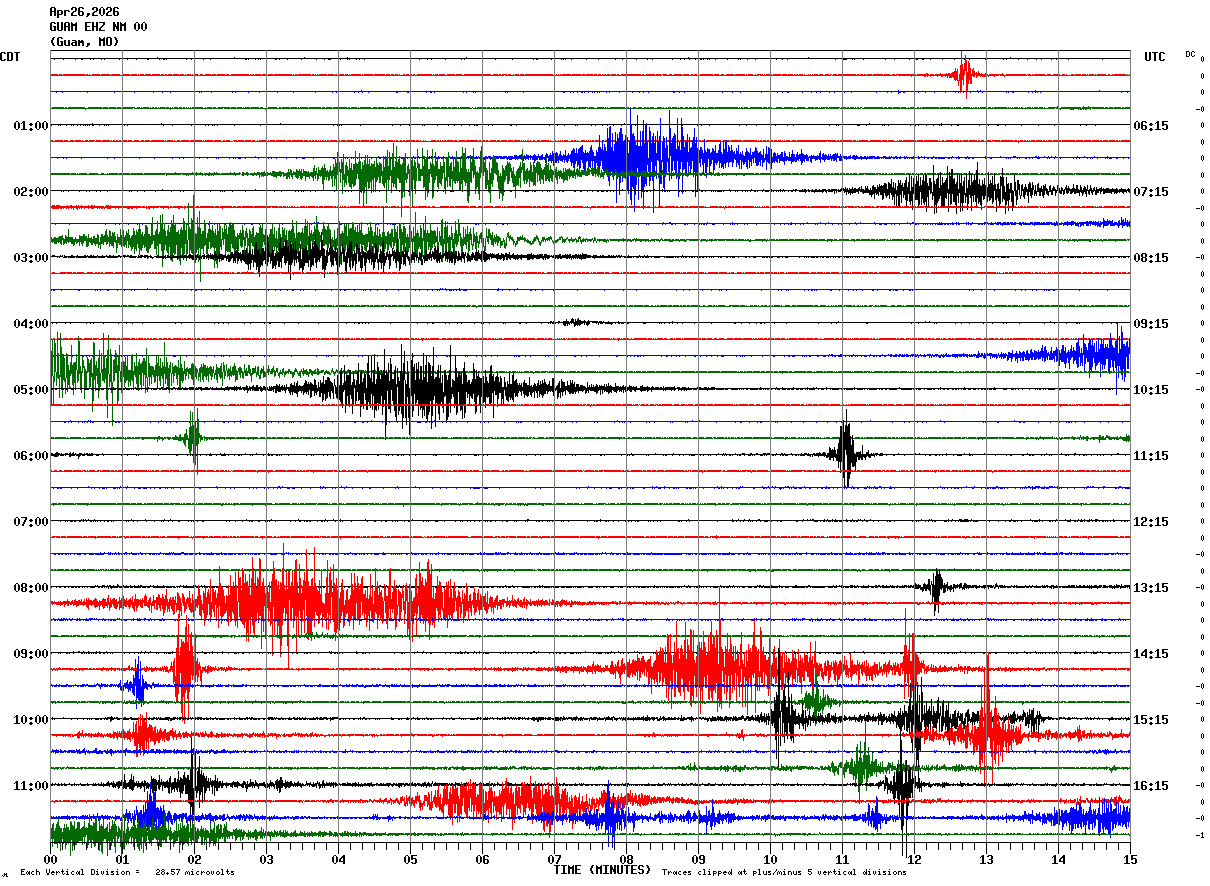This screenshot has width=1210, height=886.
Task: Click minute tick label "13" on the time axis
Action: (x=986, y=859)
